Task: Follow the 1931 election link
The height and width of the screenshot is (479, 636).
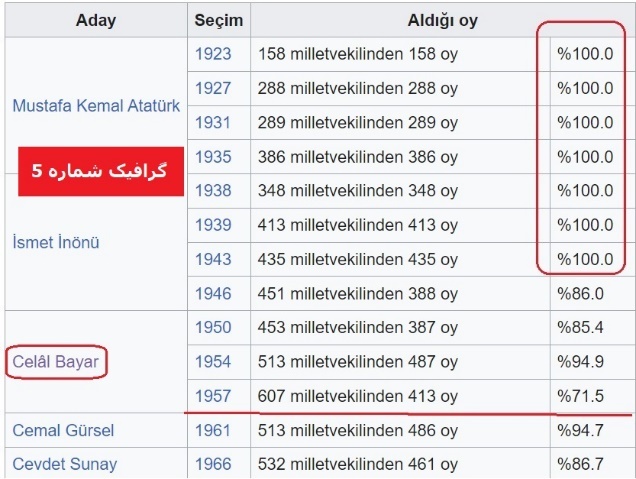Action: pos(213,122)
